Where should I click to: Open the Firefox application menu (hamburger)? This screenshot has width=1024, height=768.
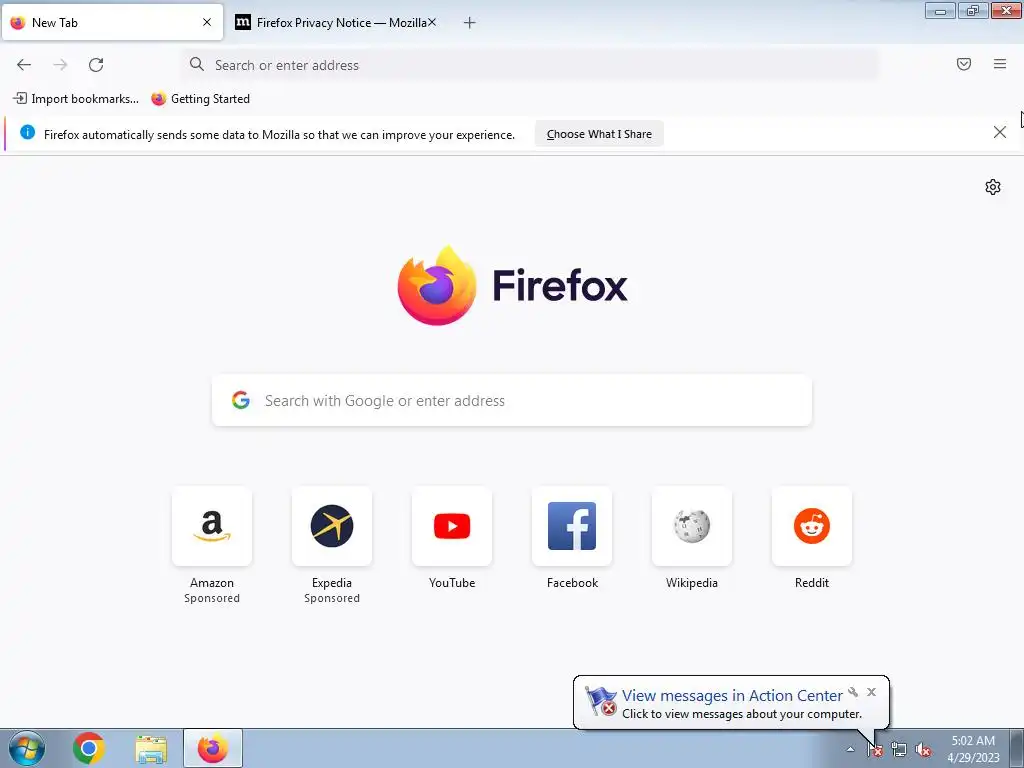(1000, 64)
